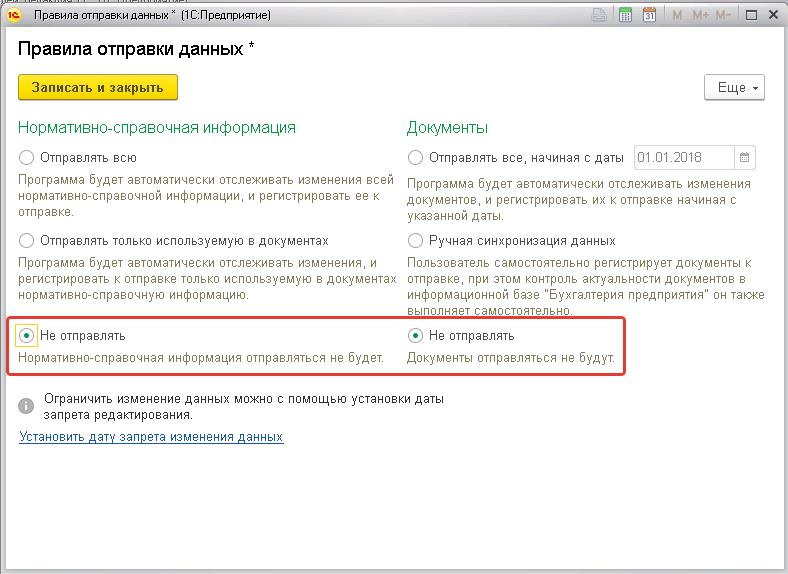Select 'Отправлять все, начиная с даты' option
The image size is (788, 574).
tap(416, 158)
